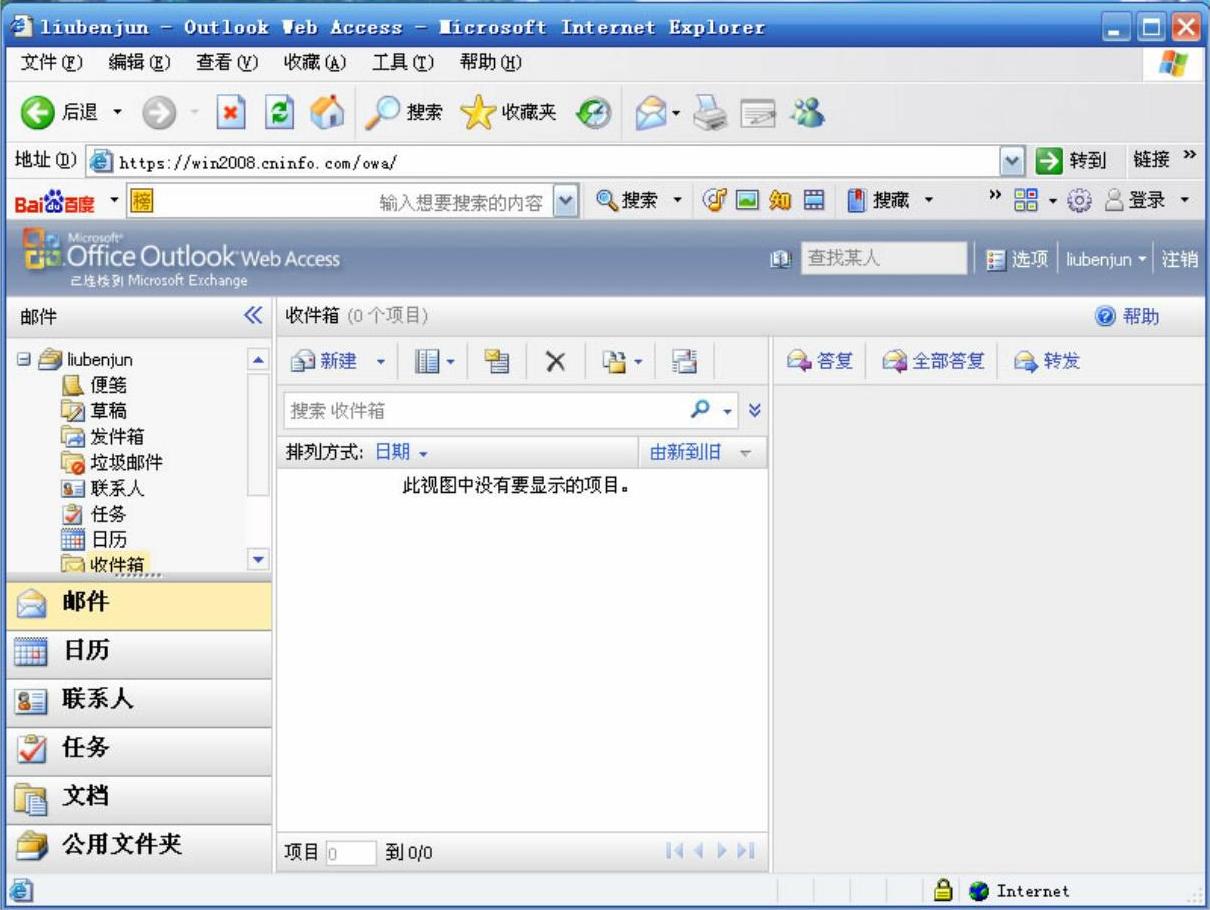Open the 后退 back history dropdown arrow
This screenshot has height=910, width=1210.
click(x=118, y=113)
